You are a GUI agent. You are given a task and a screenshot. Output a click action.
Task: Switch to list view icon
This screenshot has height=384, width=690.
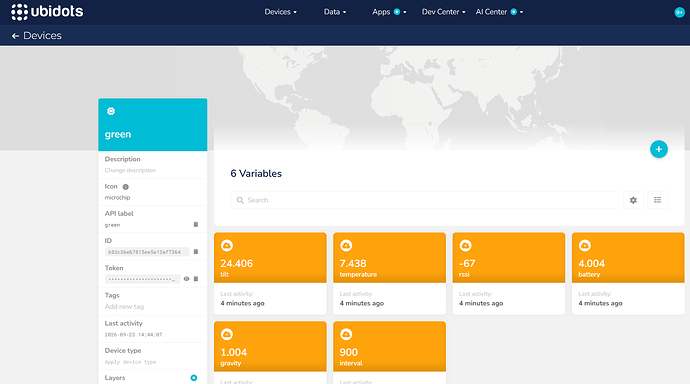click(x=657, y=200)
